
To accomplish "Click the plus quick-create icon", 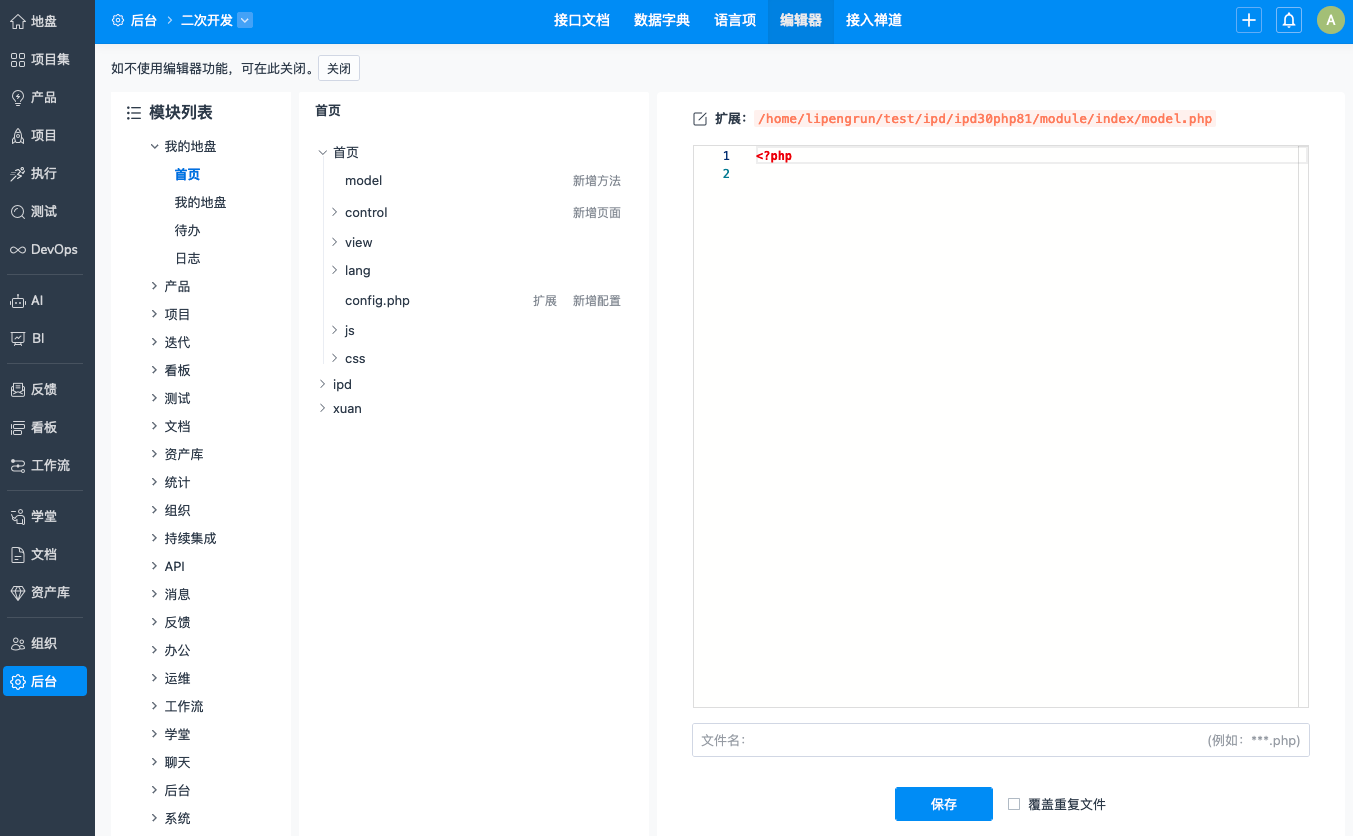I will [x=1248, y=20].
